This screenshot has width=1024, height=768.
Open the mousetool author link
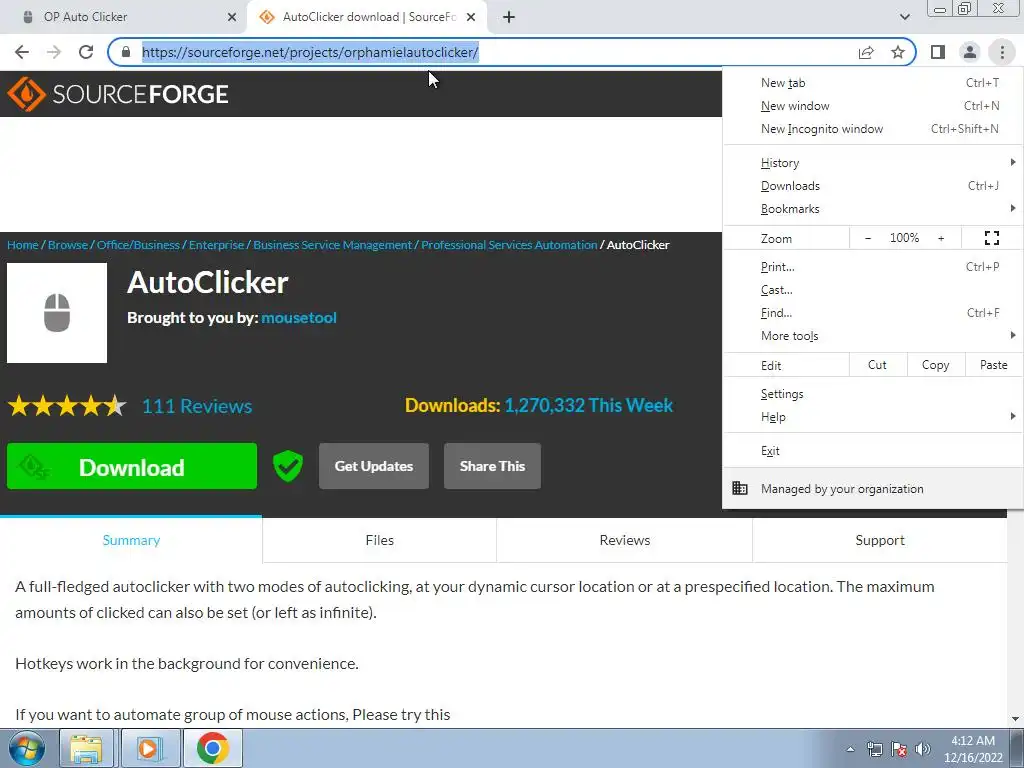(x=299, y=317)
